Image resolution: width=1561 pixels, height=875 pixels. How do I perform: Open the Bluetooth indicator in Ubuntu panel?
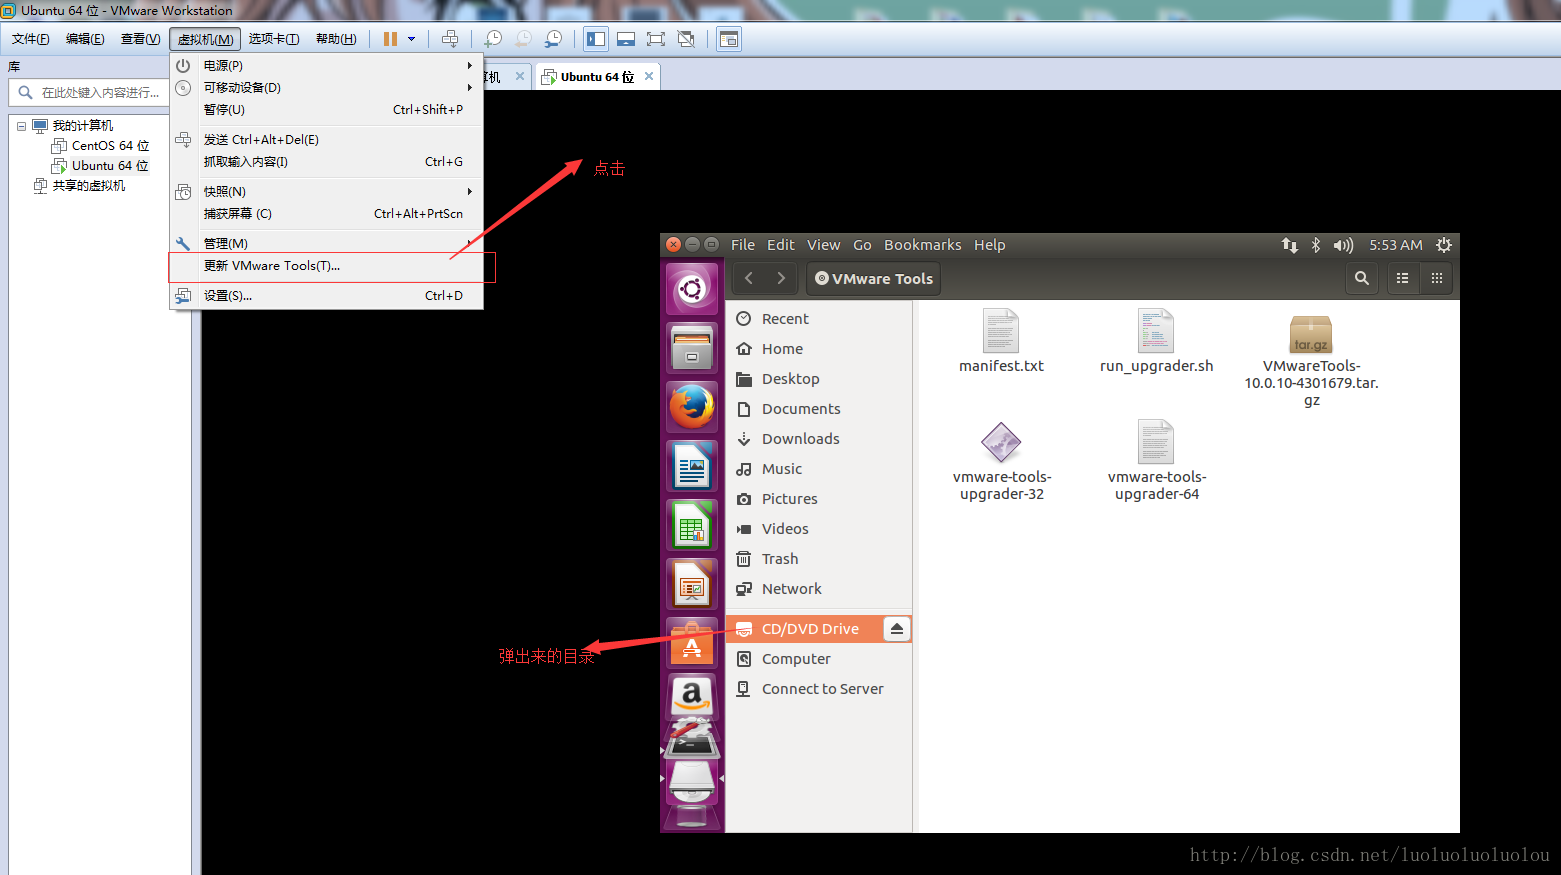click(1316, 245)
